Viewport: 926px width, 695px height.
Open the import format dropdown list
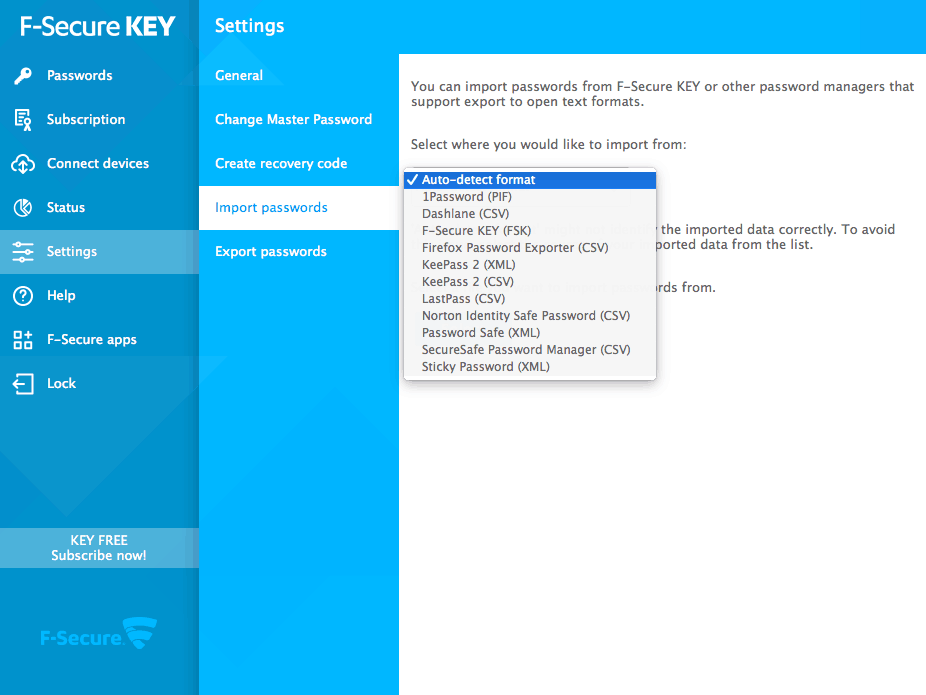(x=530, y=179)
